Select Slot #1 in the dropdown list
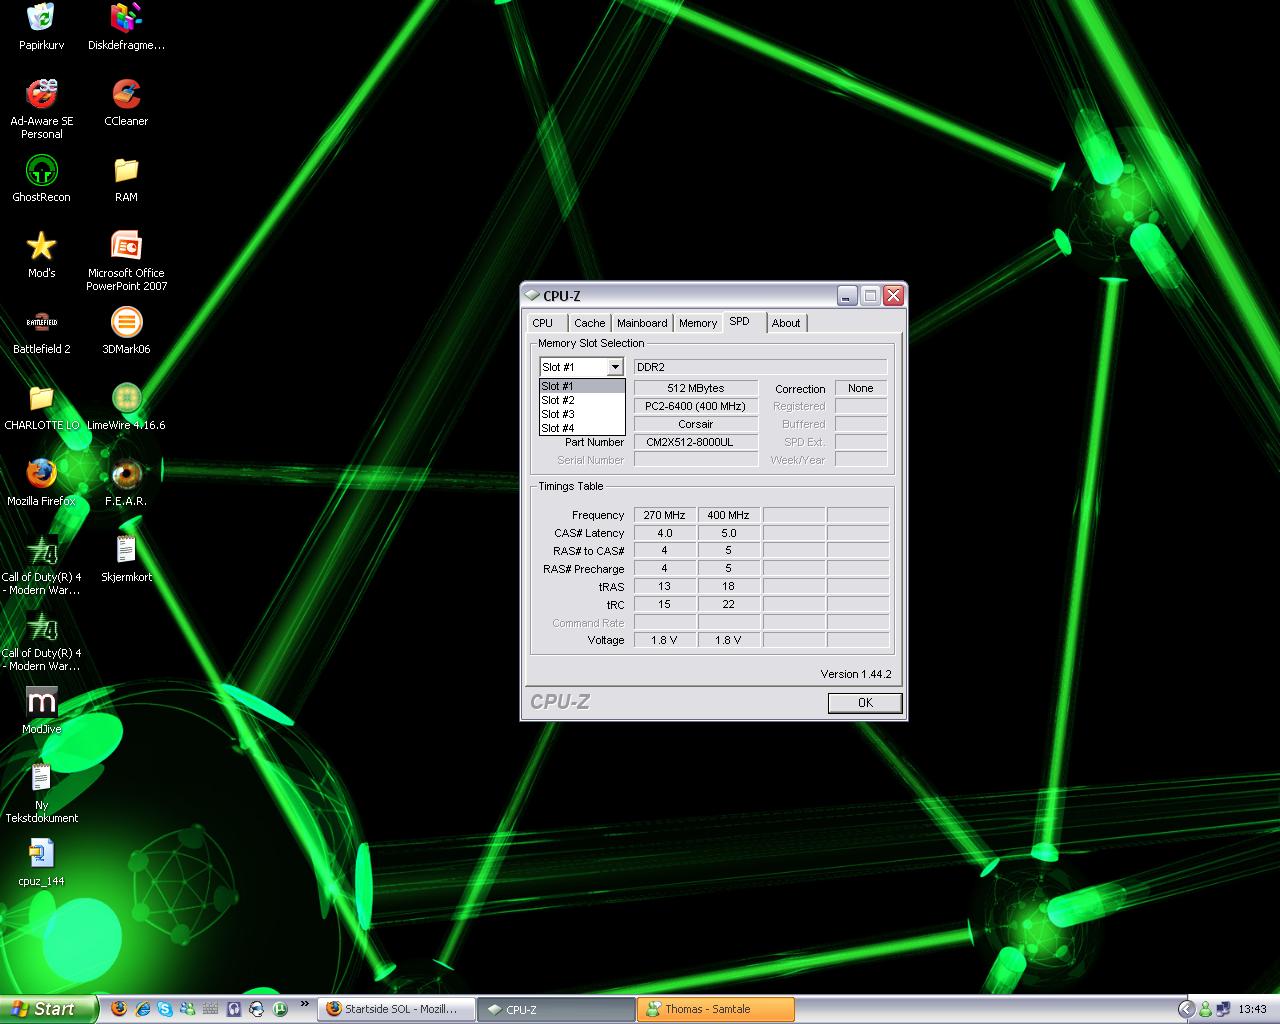The image size is (1280, 1024). [x=582, y=386]
